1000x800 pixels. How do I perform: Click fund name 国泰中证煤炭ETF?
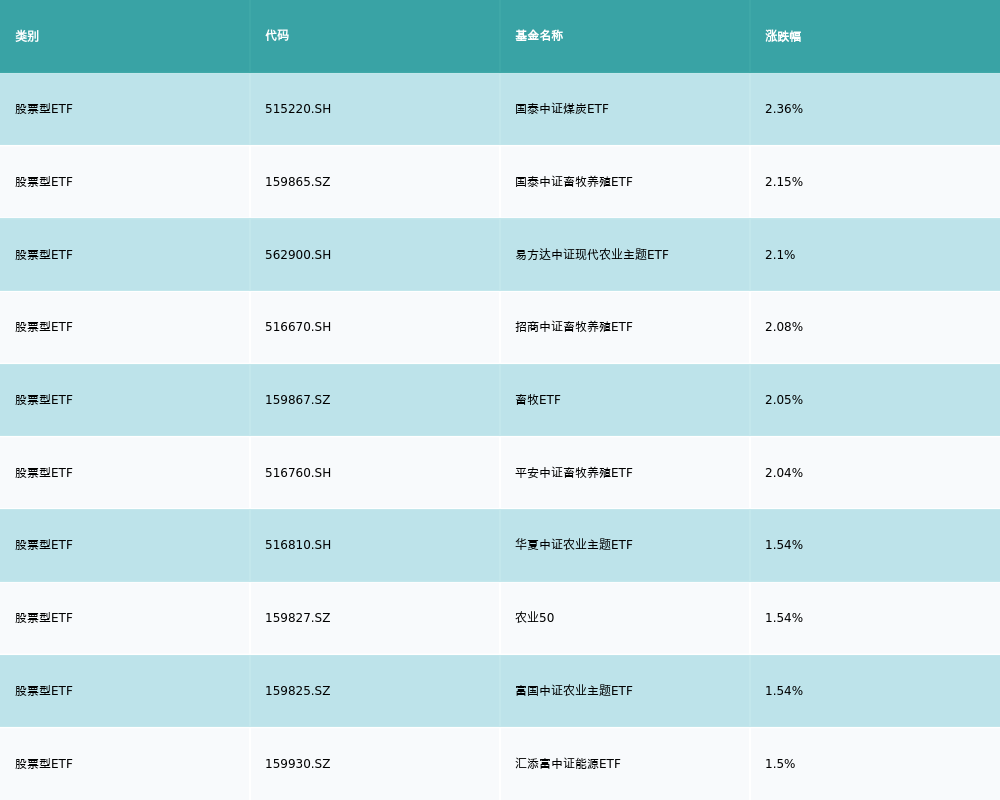pos(562,109)
